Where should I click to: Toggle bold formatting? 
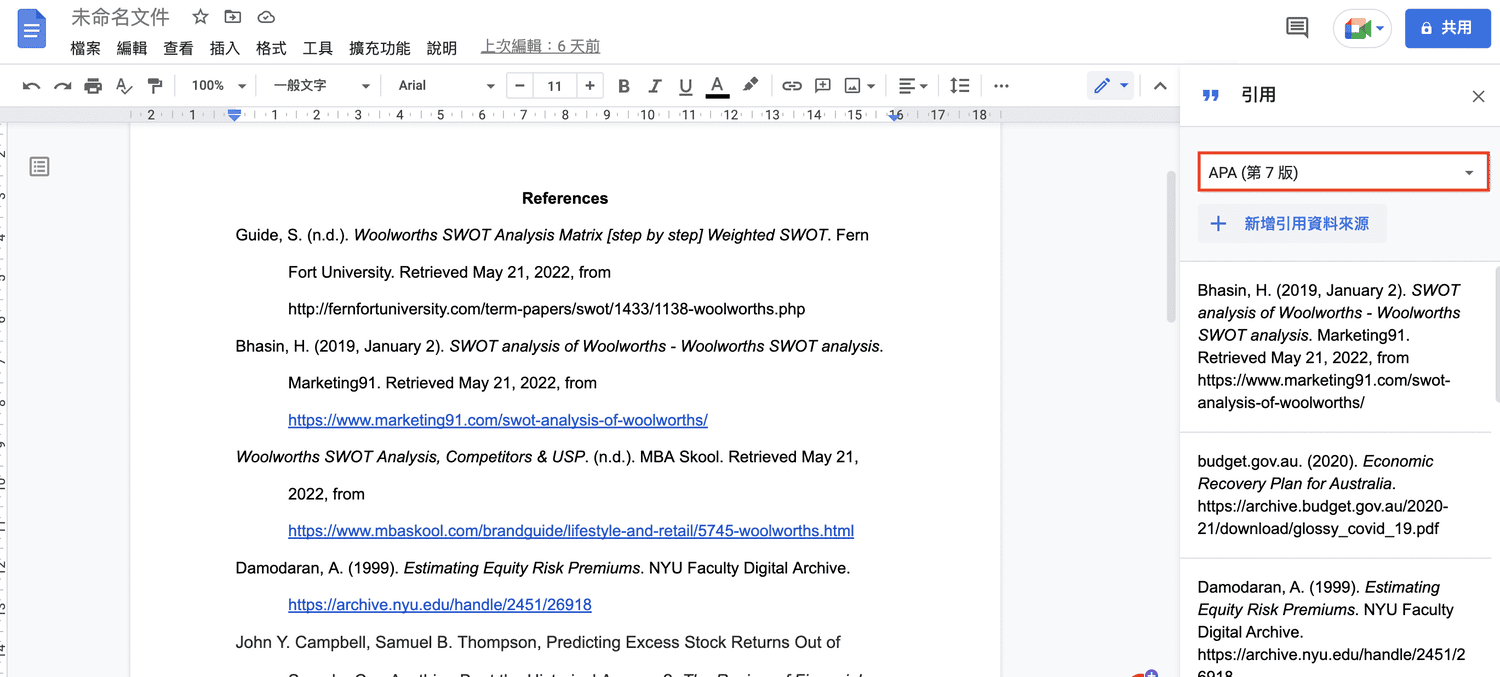click(x=624, y=86)
